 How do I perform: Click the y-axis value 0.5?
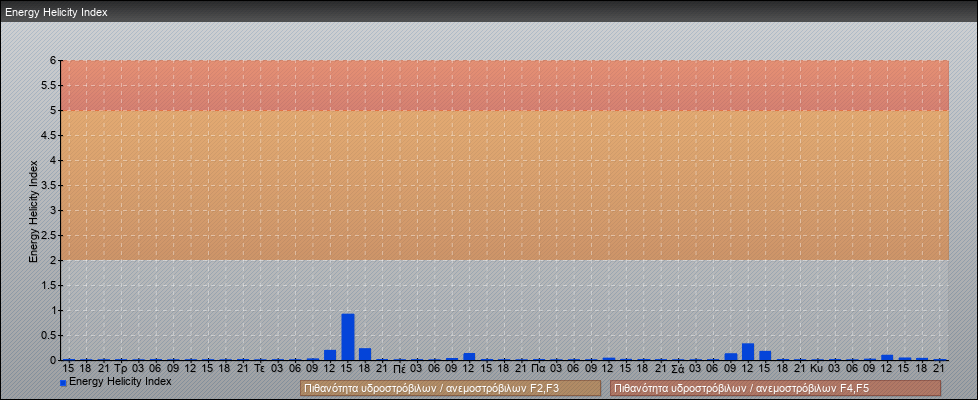[x=49, y=335]
